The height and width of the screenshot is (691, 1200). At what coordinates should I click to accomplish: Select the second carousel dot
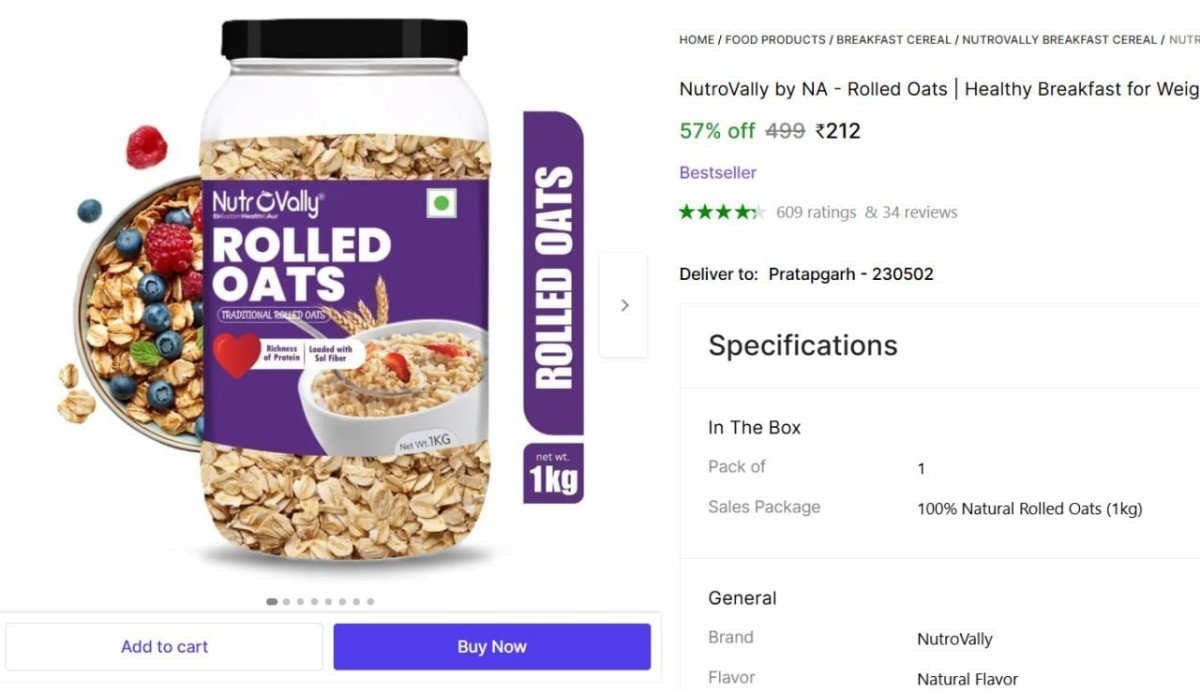(286, 601)
